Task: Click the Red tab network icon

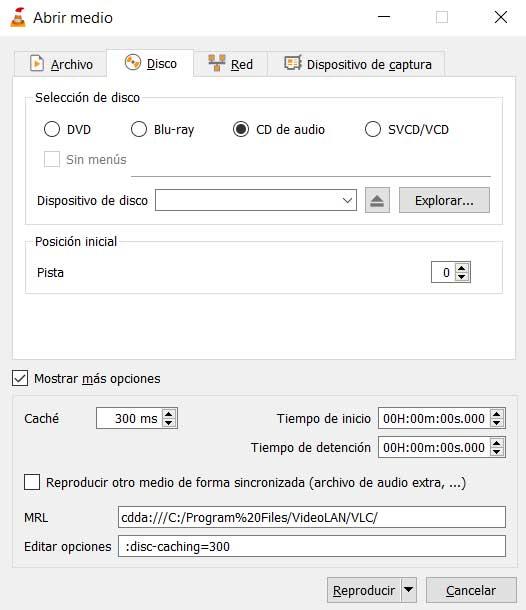Action: 217,63
